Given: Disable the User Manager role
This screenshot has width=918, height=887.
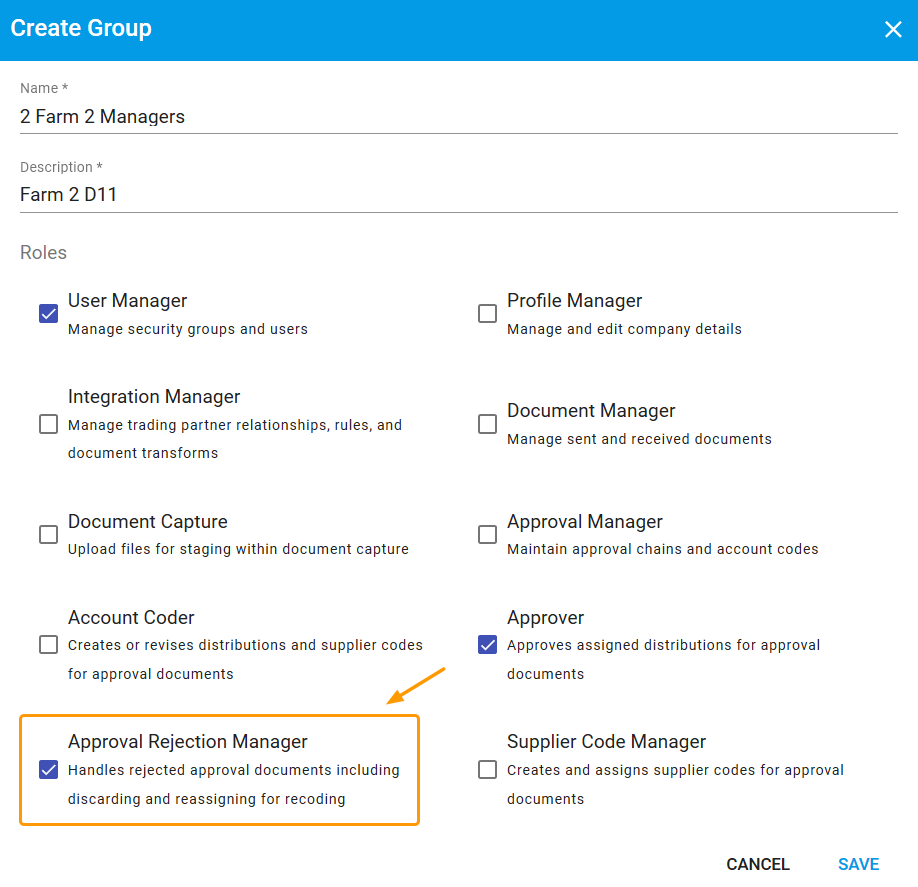Looking at the screenshot, I should (x=48, y=313).
